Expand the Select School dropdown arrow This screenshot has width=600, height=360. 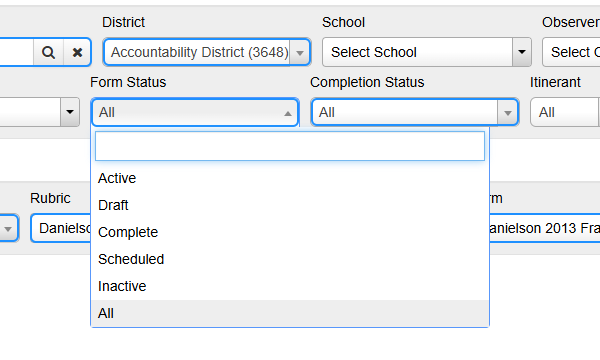[522, 52]
